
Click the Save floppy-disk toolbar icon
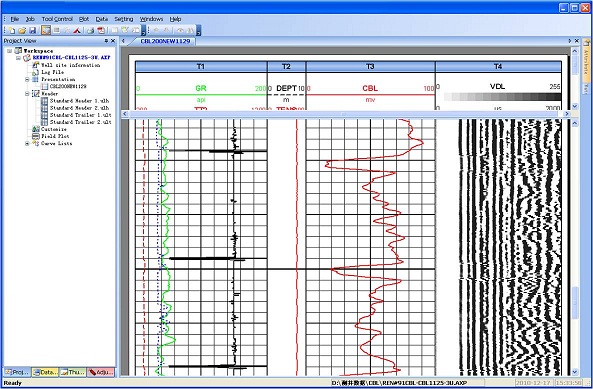pos(33,30)
